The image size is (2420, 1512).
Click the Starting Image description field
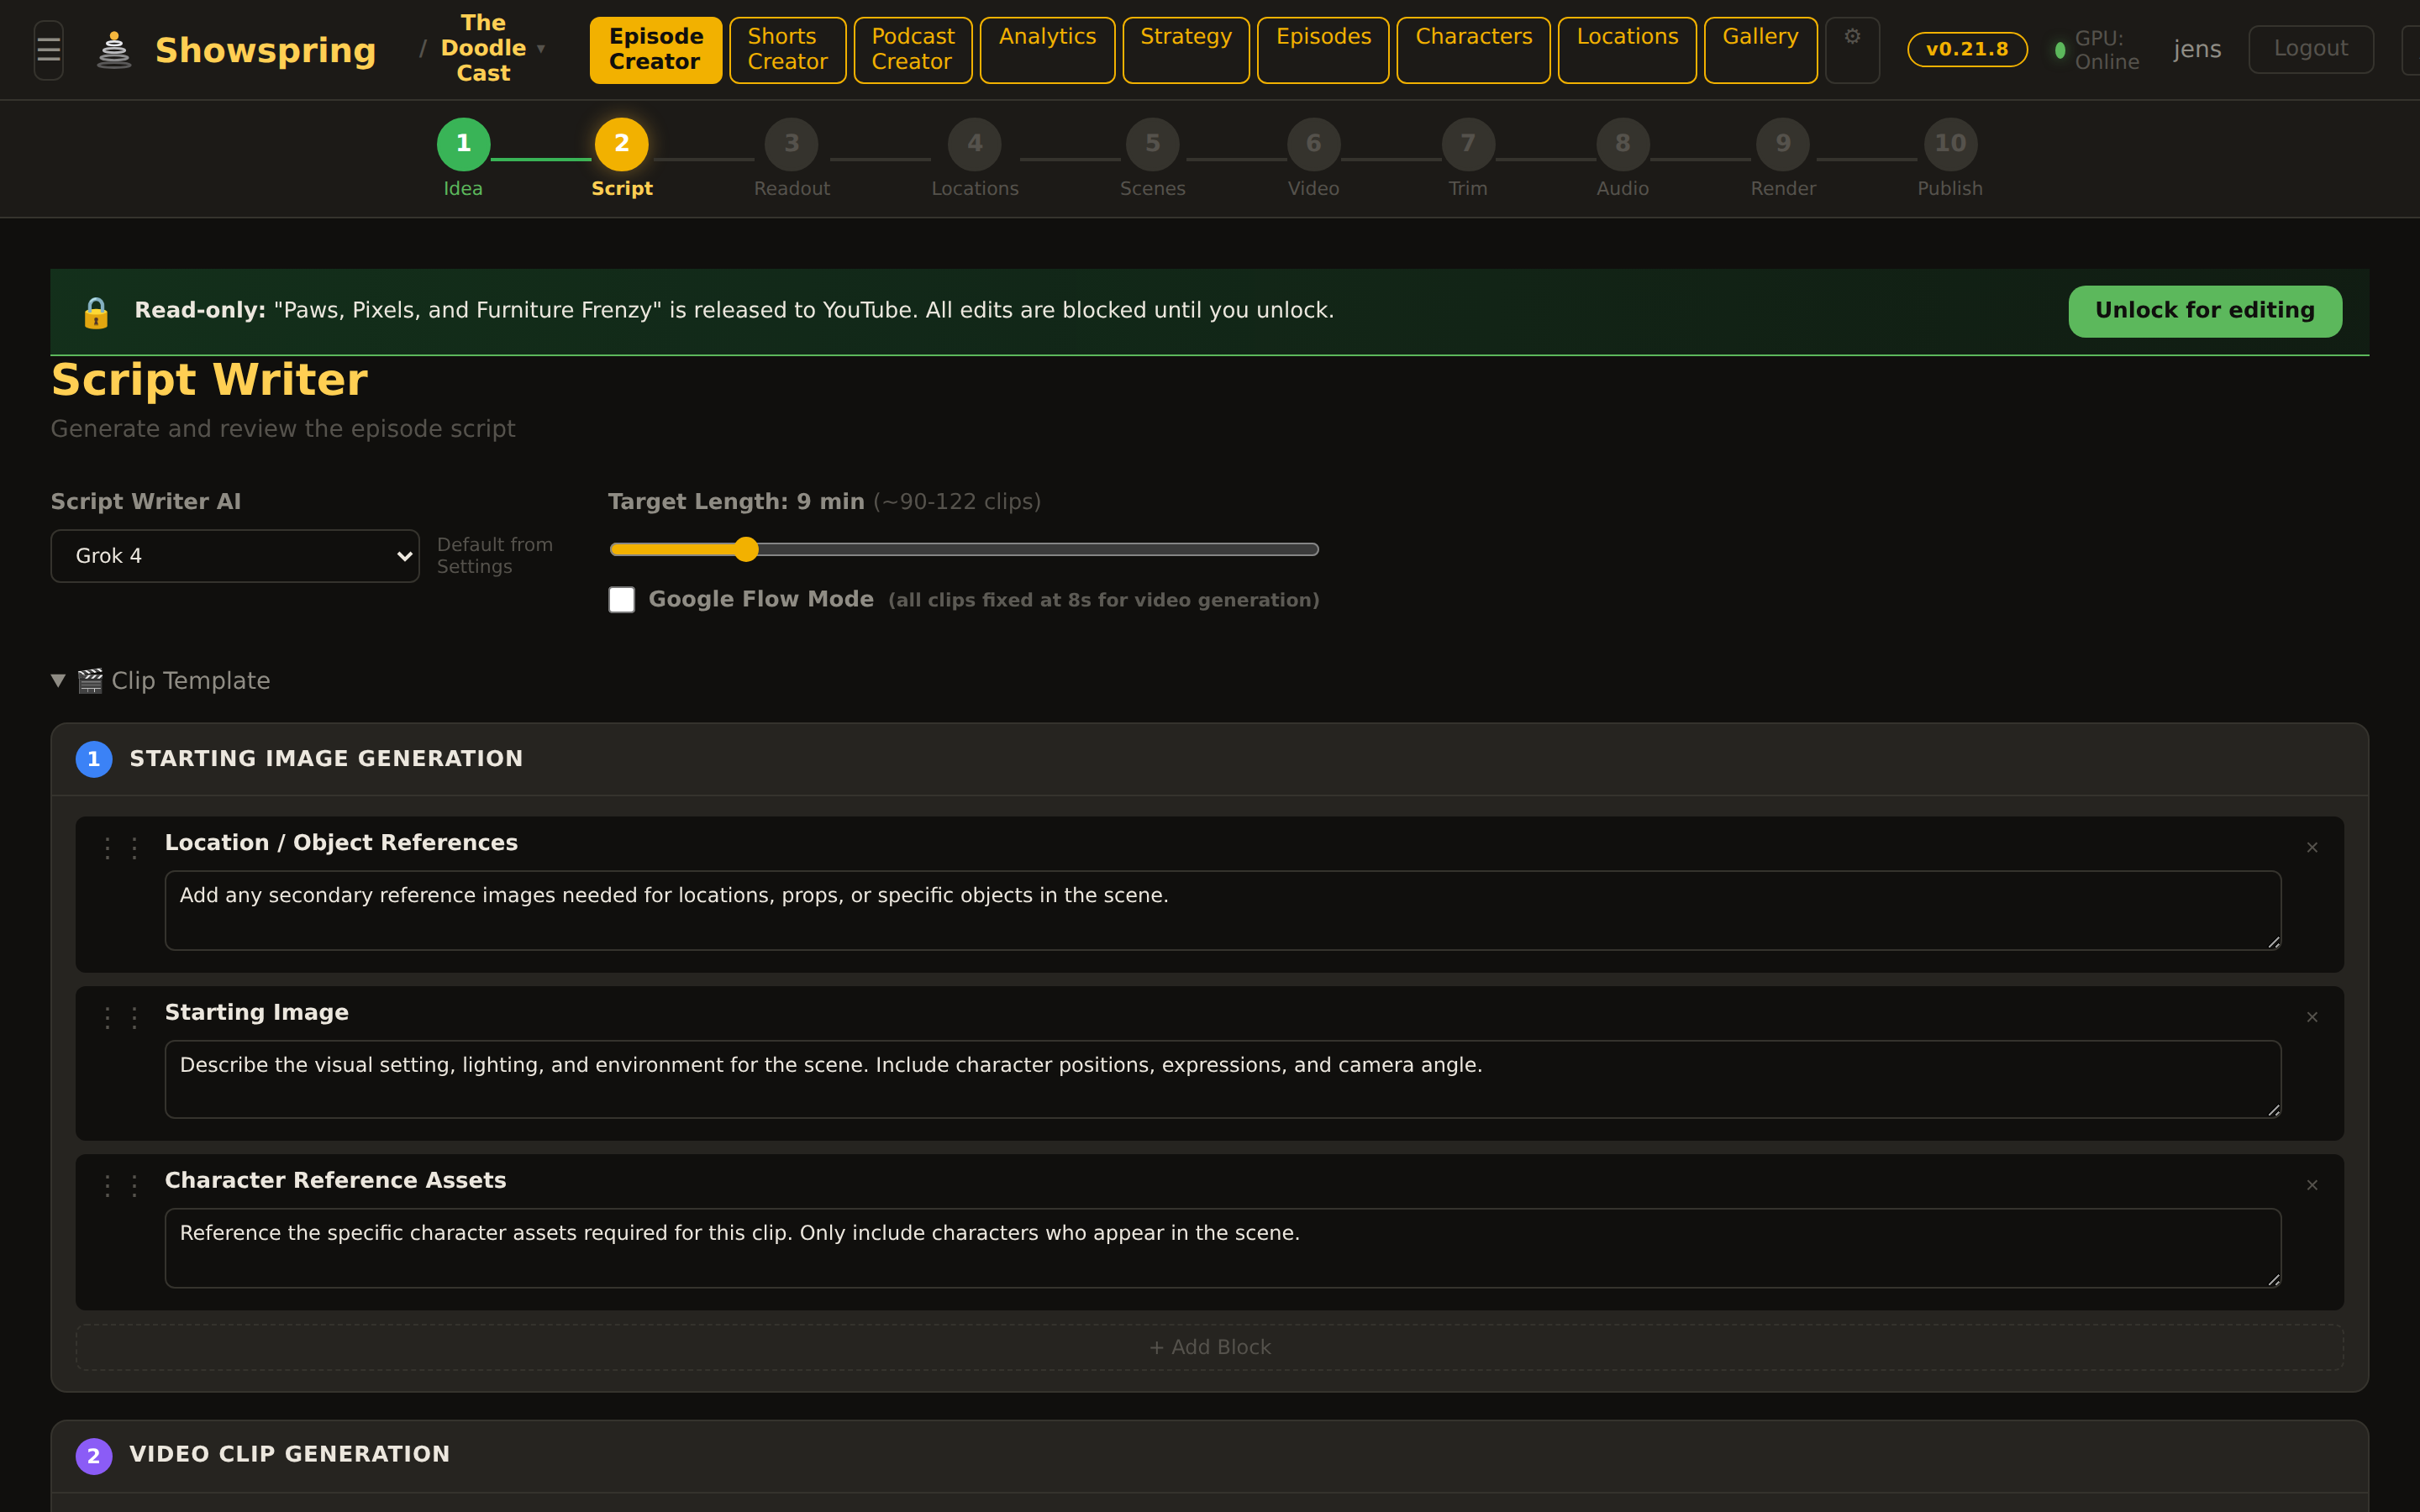point(1222,1079)
